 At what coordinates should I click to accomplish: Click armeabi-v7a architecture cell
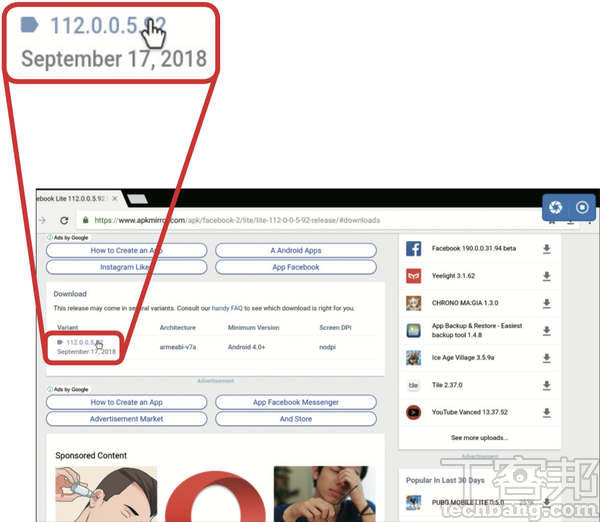pyautogui.click(x=178, y=347)
